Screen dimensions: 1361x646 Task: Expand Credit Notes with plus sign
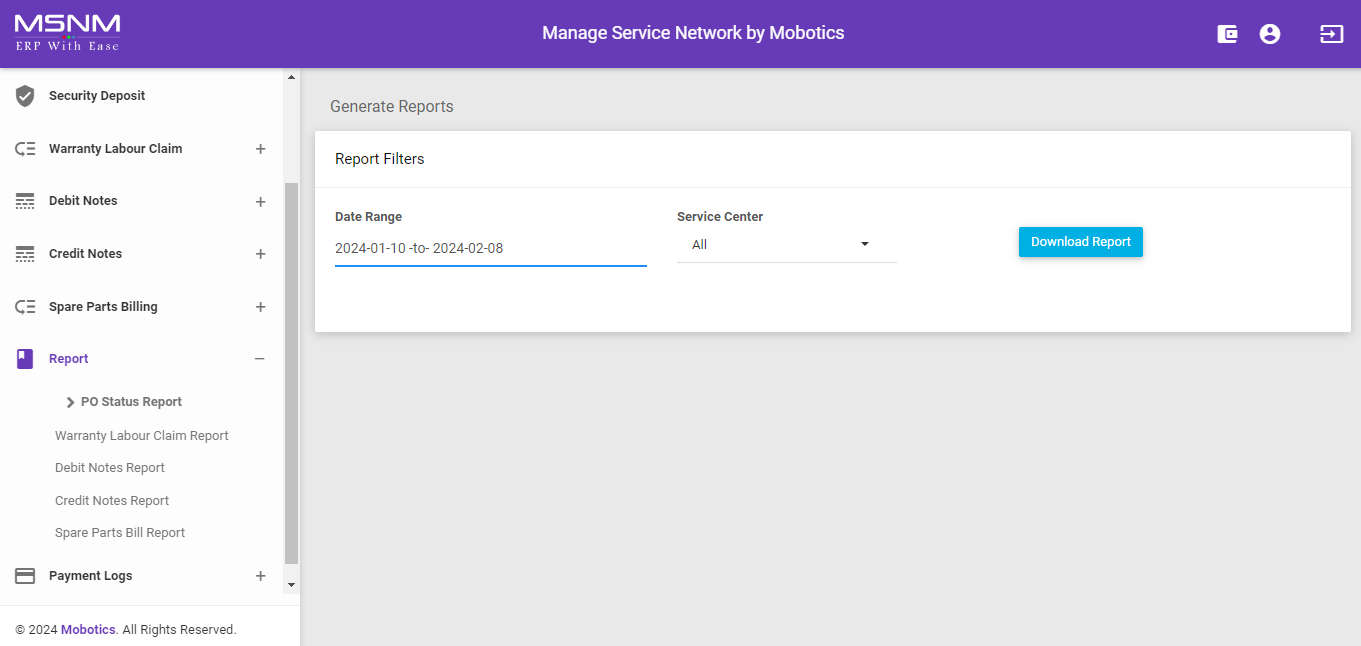pyautogui.click(x=260, y=254)
